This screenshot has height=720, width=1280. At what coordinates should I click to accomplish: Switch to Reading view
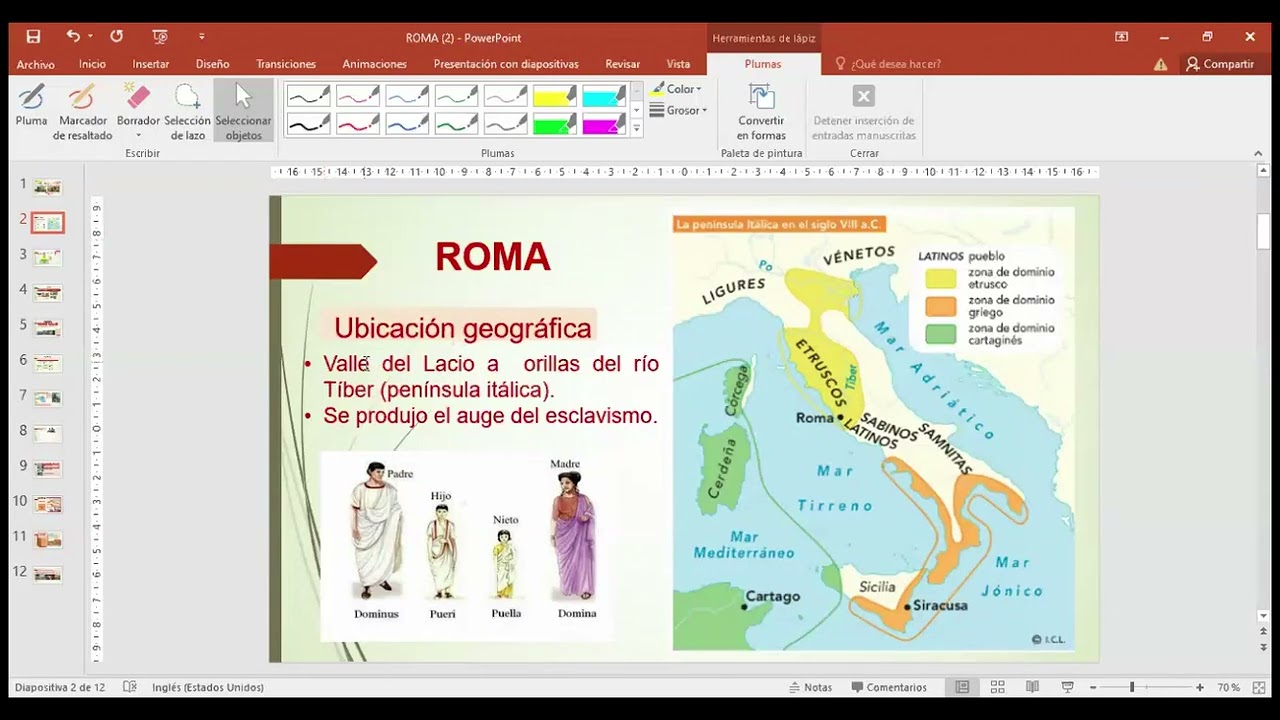click(x=1032, y=687)
